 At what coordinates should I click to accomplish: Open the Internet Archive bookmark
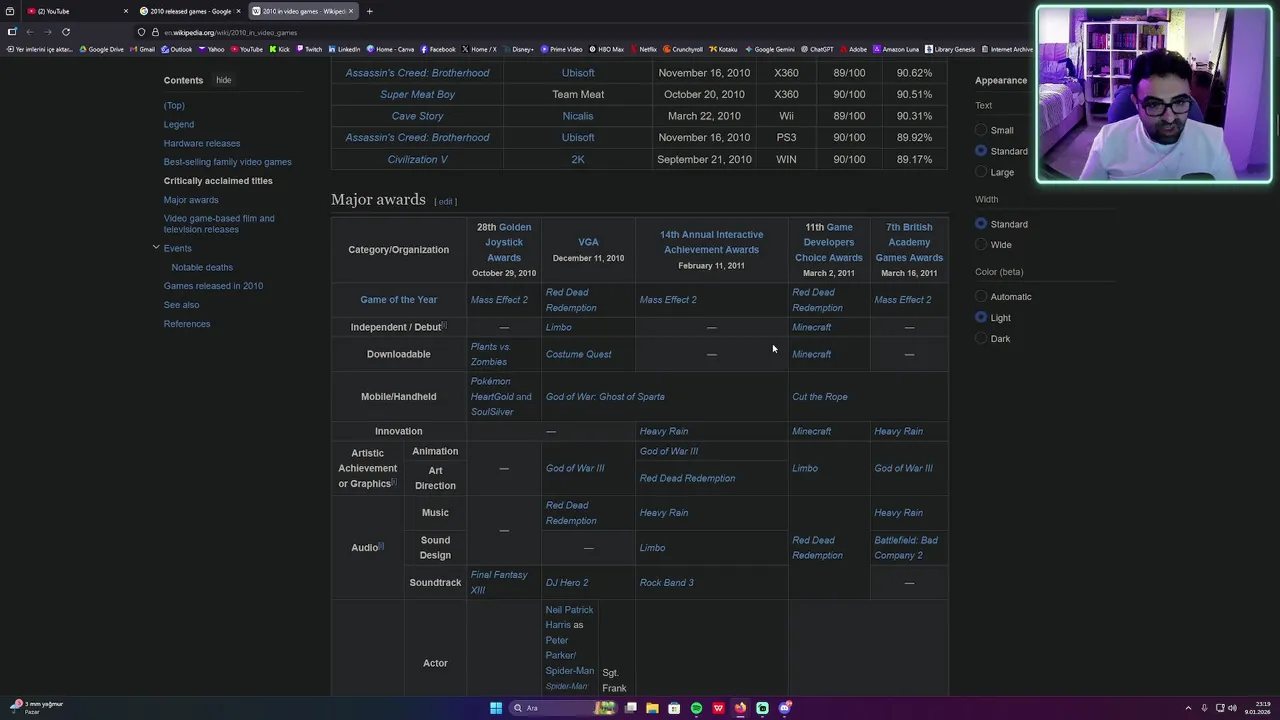pos(1007,49)
